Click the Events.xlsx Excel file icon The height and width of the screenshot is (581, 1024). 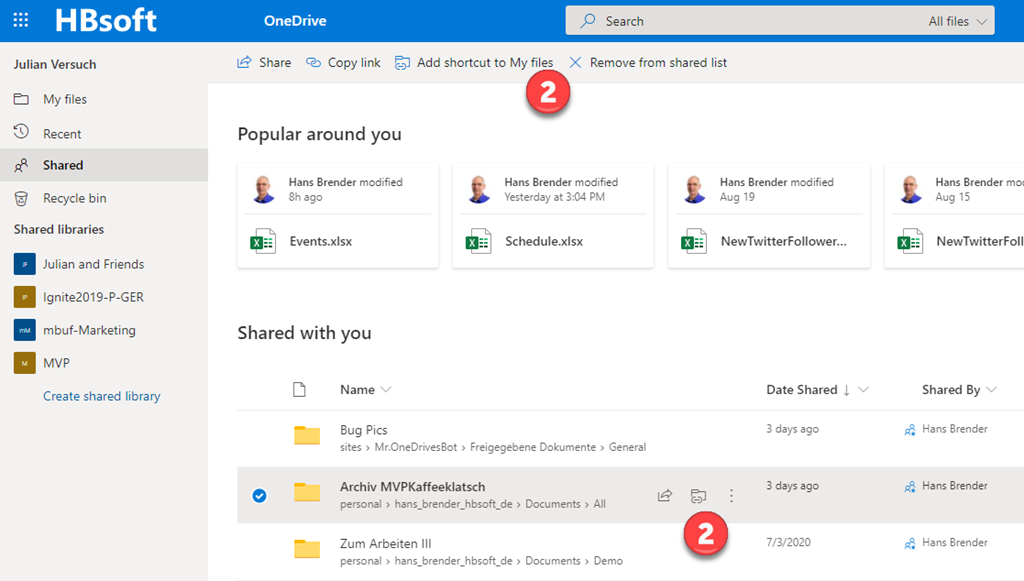pos(264,241)
